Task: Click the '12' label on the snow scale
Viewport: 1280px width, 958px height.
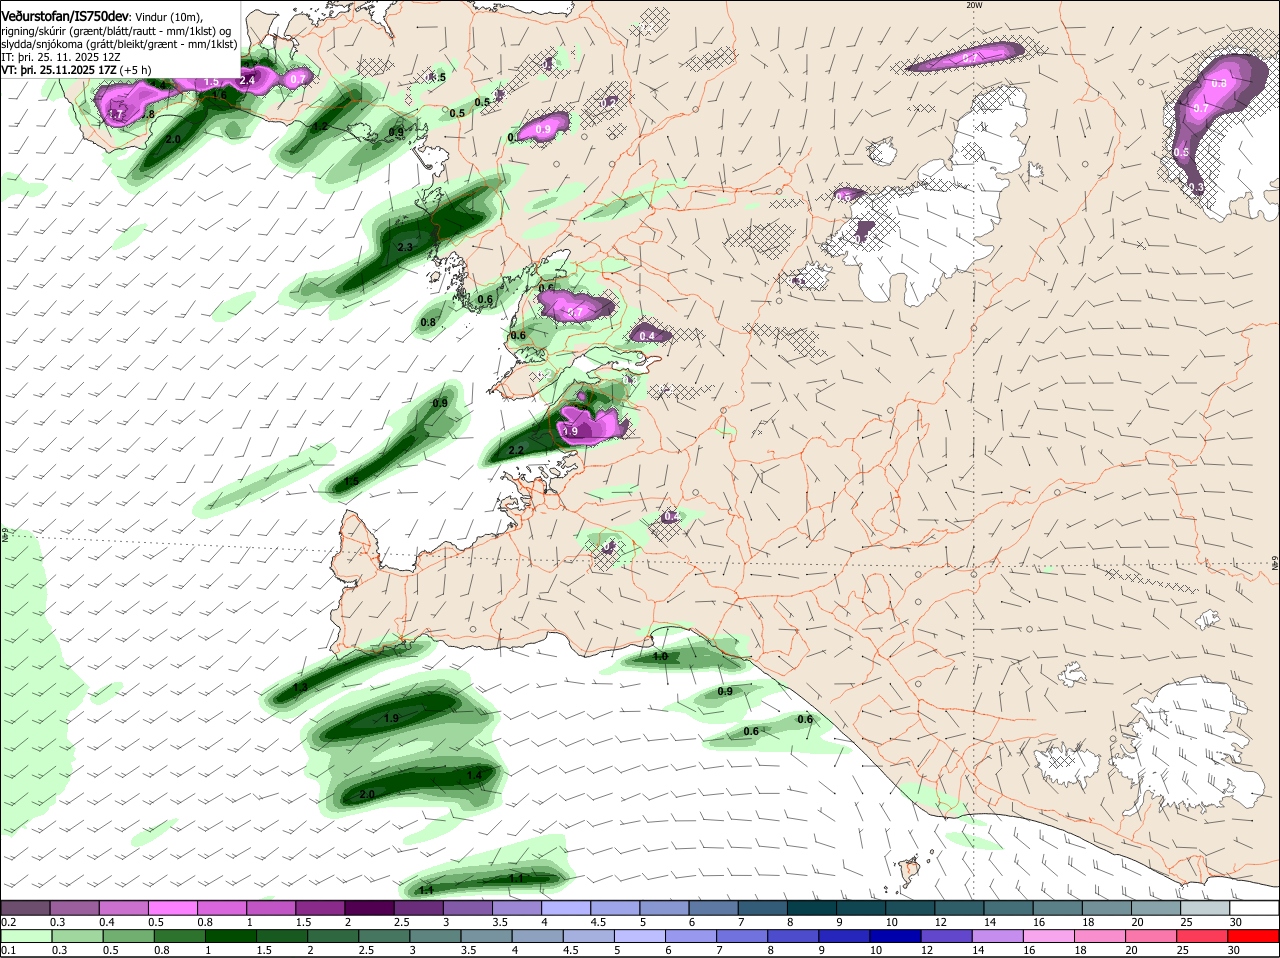Action: (x=939, y=921)
